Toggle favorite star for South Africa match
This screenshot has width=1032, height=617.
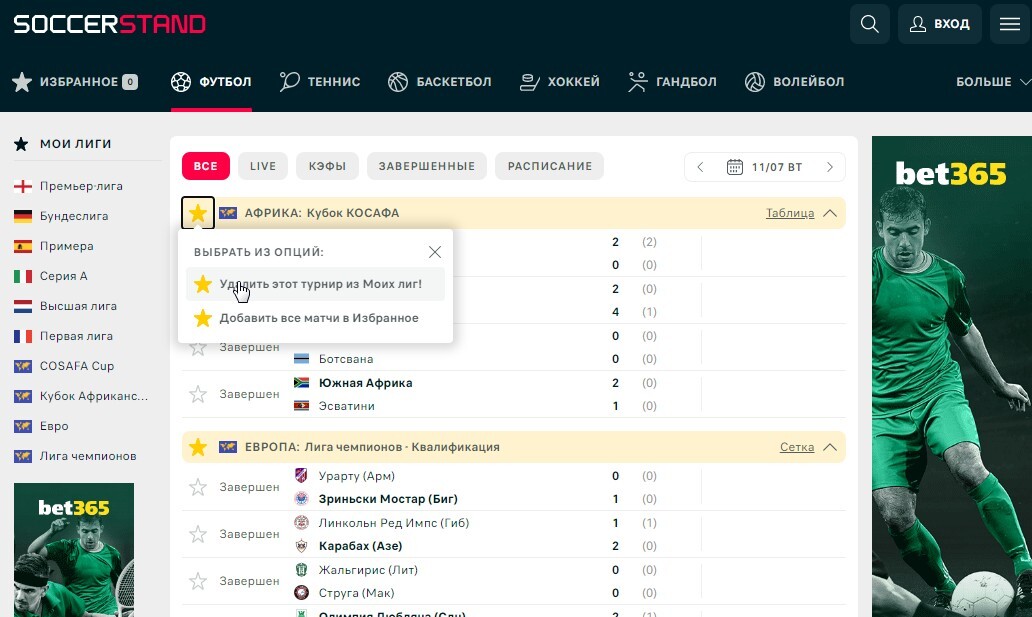pyautogui.click(x=198, y=395)
